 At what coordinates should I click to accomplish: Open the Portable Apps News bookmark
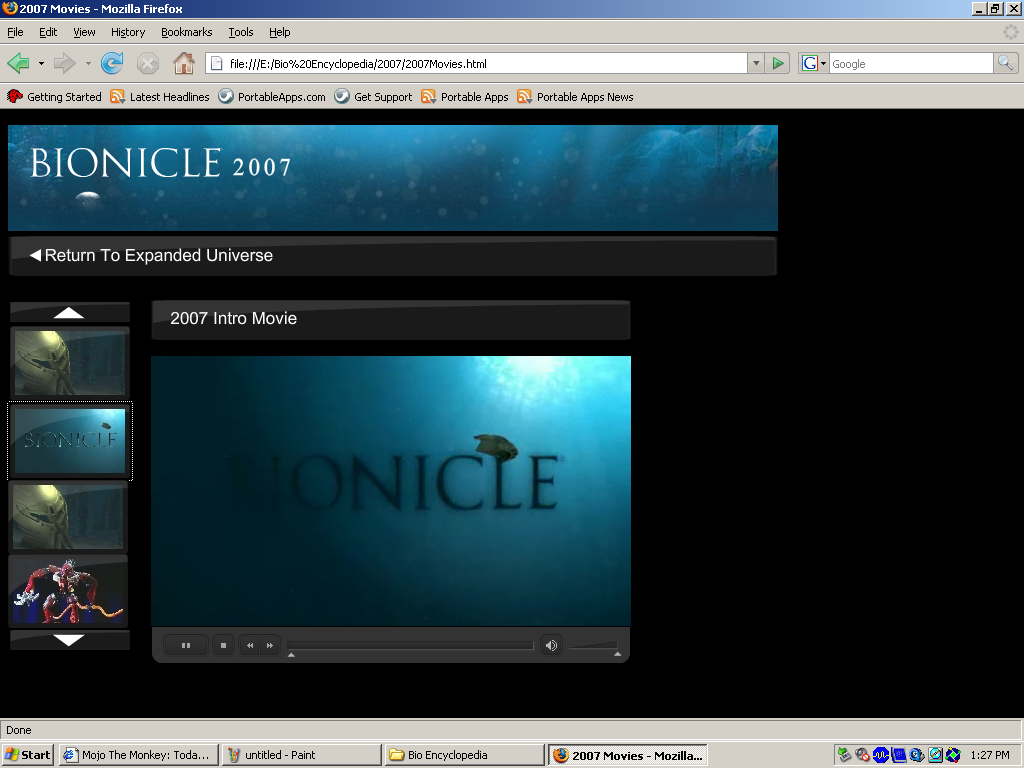tap(575, 97)
